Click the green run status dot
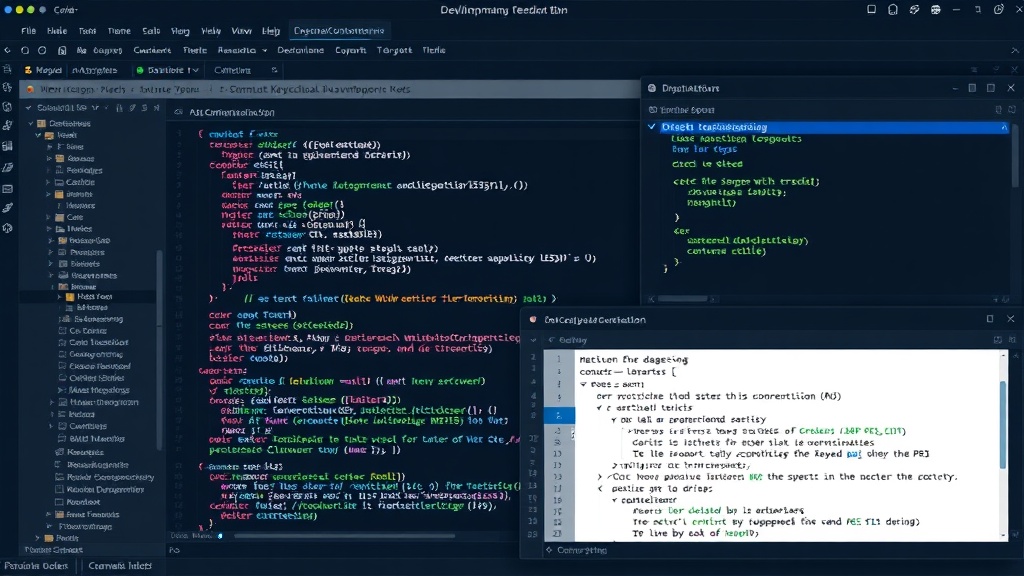 click(x=140, y=70)
